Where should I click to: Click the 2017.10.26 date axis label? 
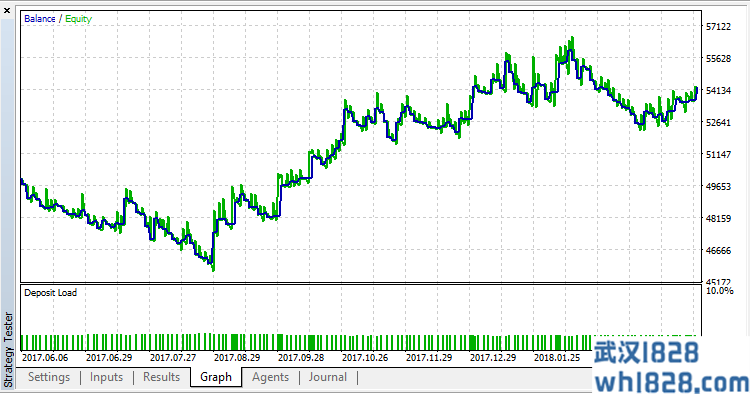coord(365,358)
